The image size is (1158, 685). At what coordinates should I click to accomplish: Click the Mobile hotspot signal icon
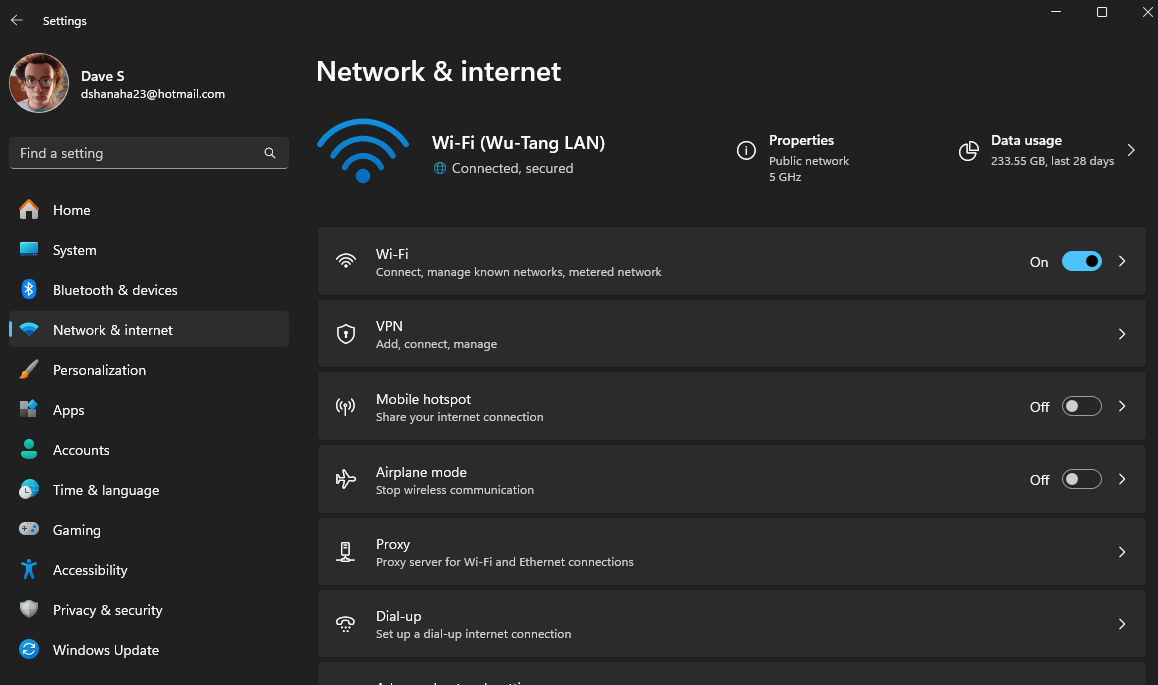[x=345, y=406]
